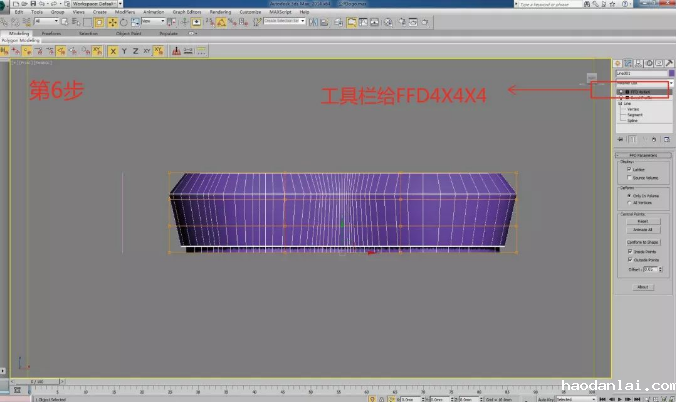Constrain to XY plane button

tap(147, 51)
